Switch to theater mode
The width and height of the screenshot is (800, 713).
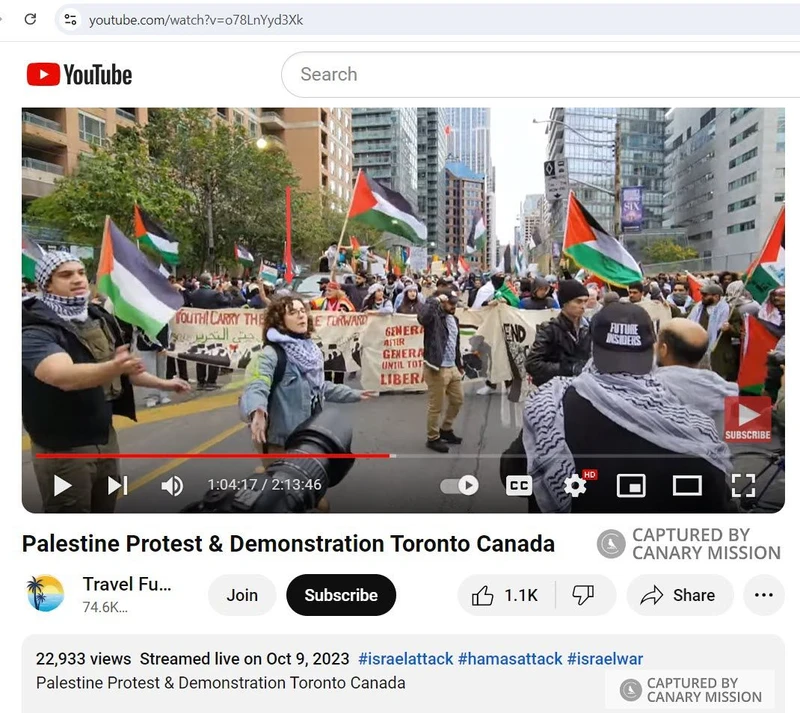coord(687,485)
